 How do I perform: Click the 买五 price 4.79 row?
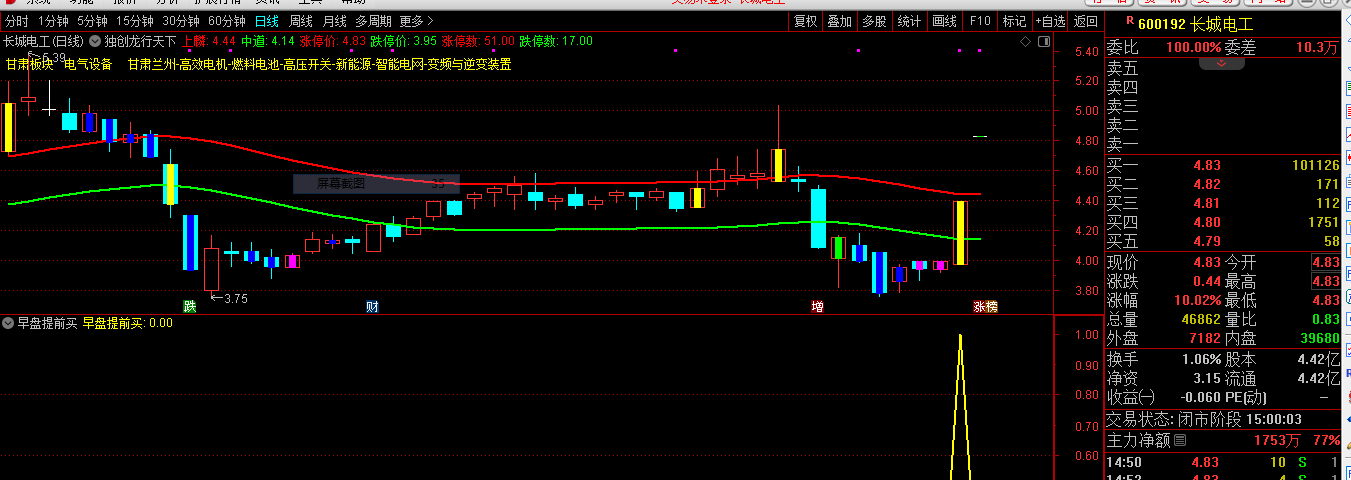coord(1222,241)
